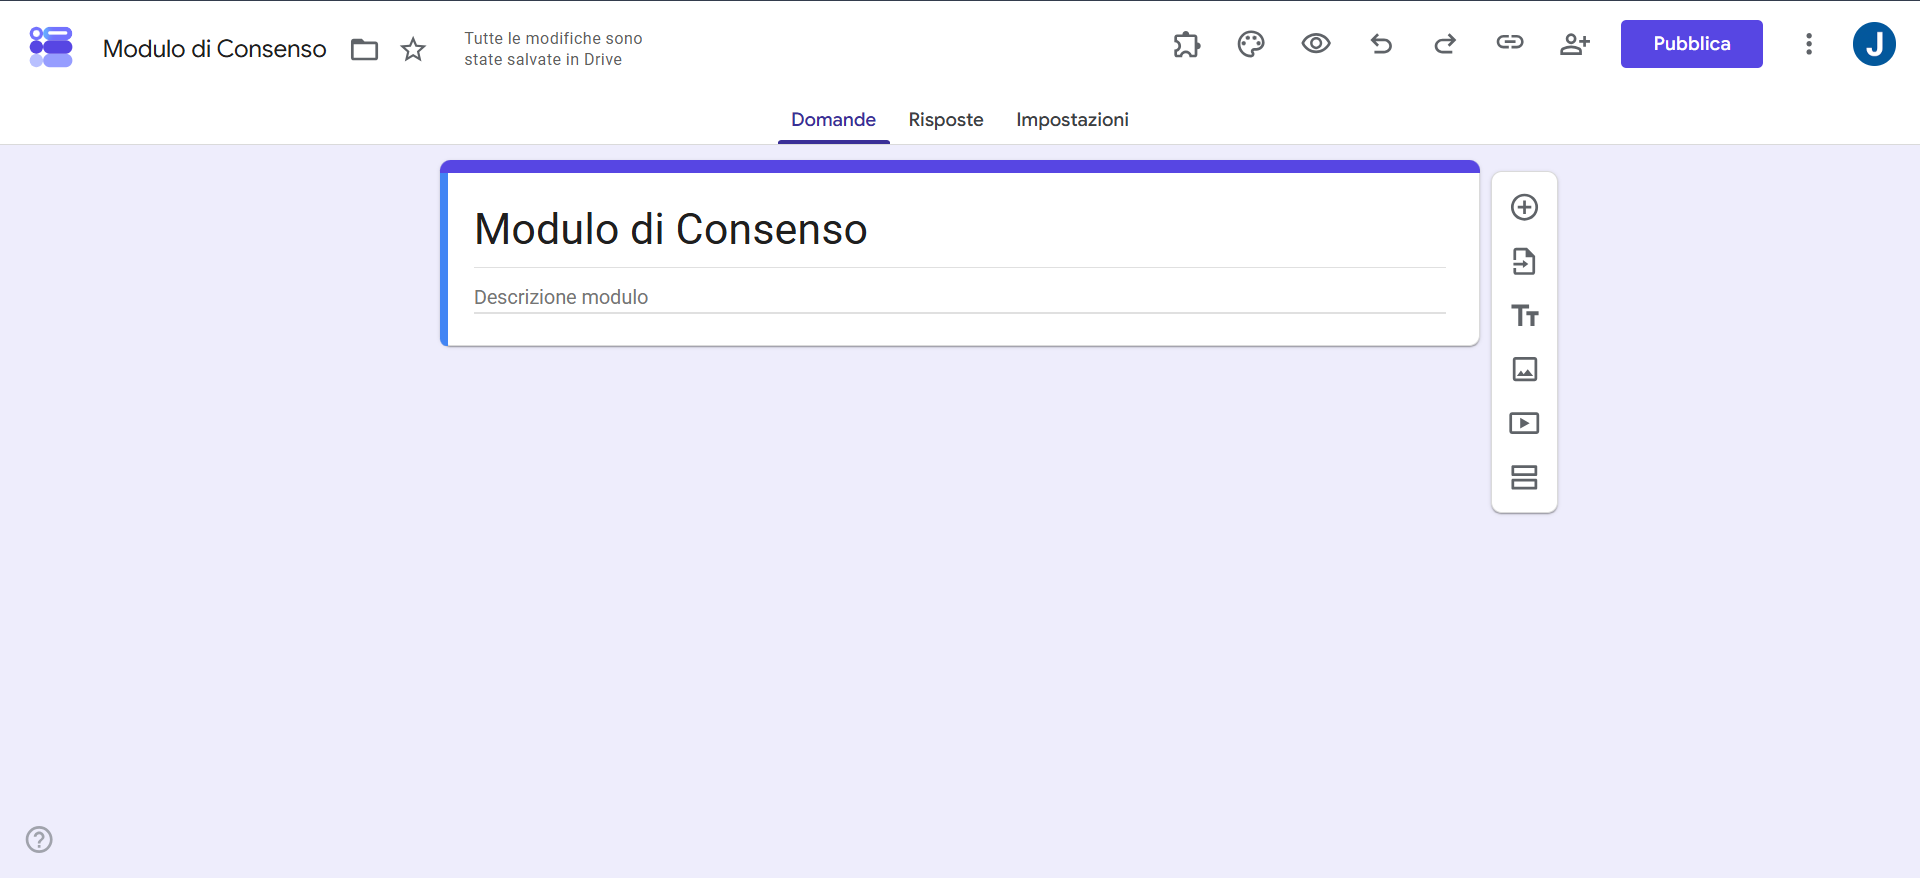Add a new section to the form
The height and width of the screenshot is (878, 1920).
1524,477
